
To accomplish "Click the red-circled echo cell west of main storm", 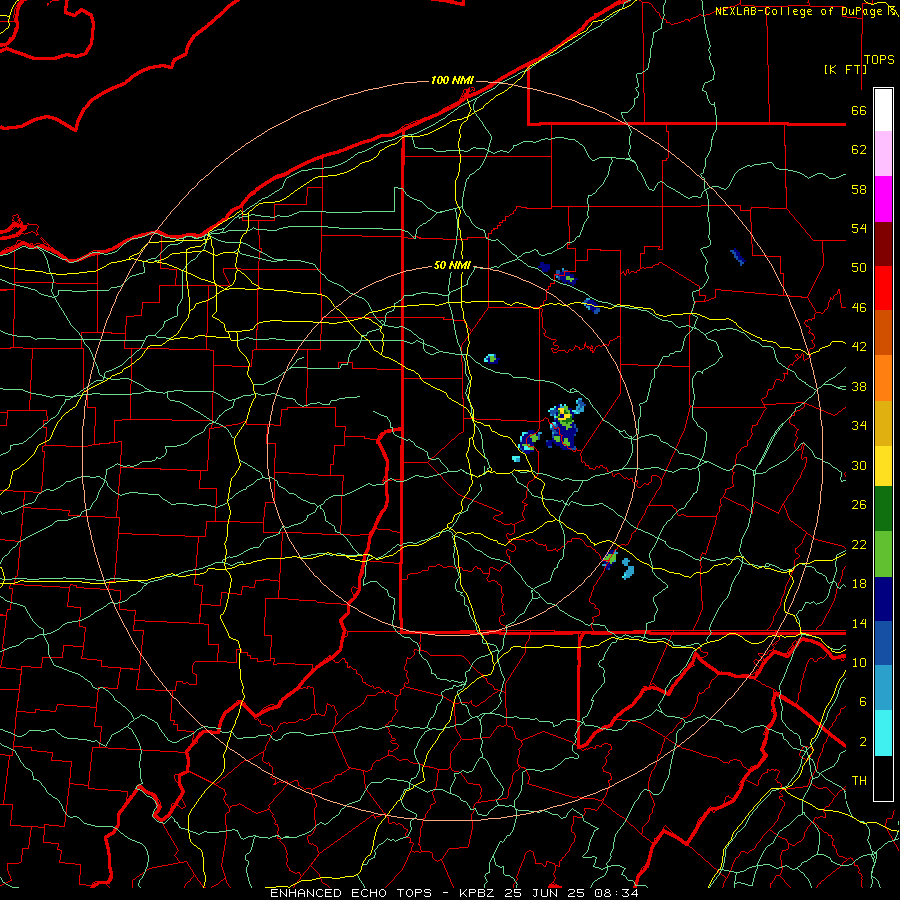I will pos(529,442).
